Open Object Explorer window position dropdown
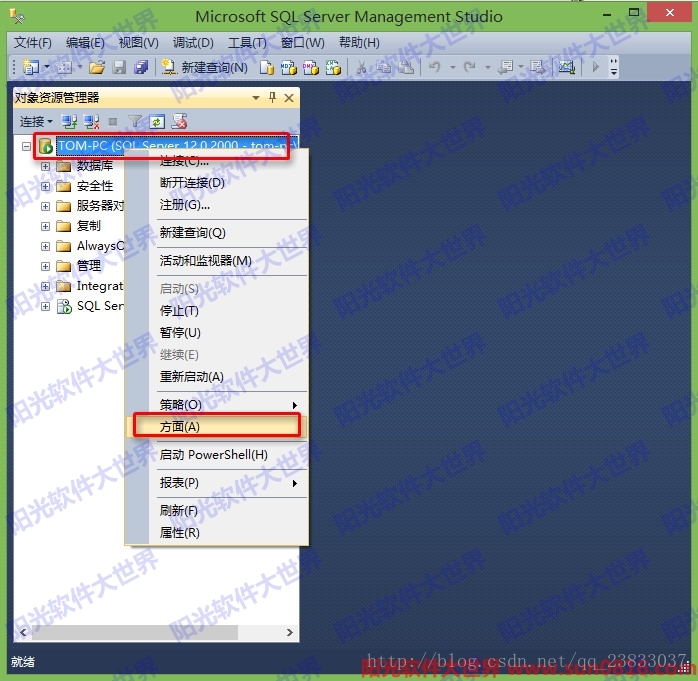 [x=256, y=97]
